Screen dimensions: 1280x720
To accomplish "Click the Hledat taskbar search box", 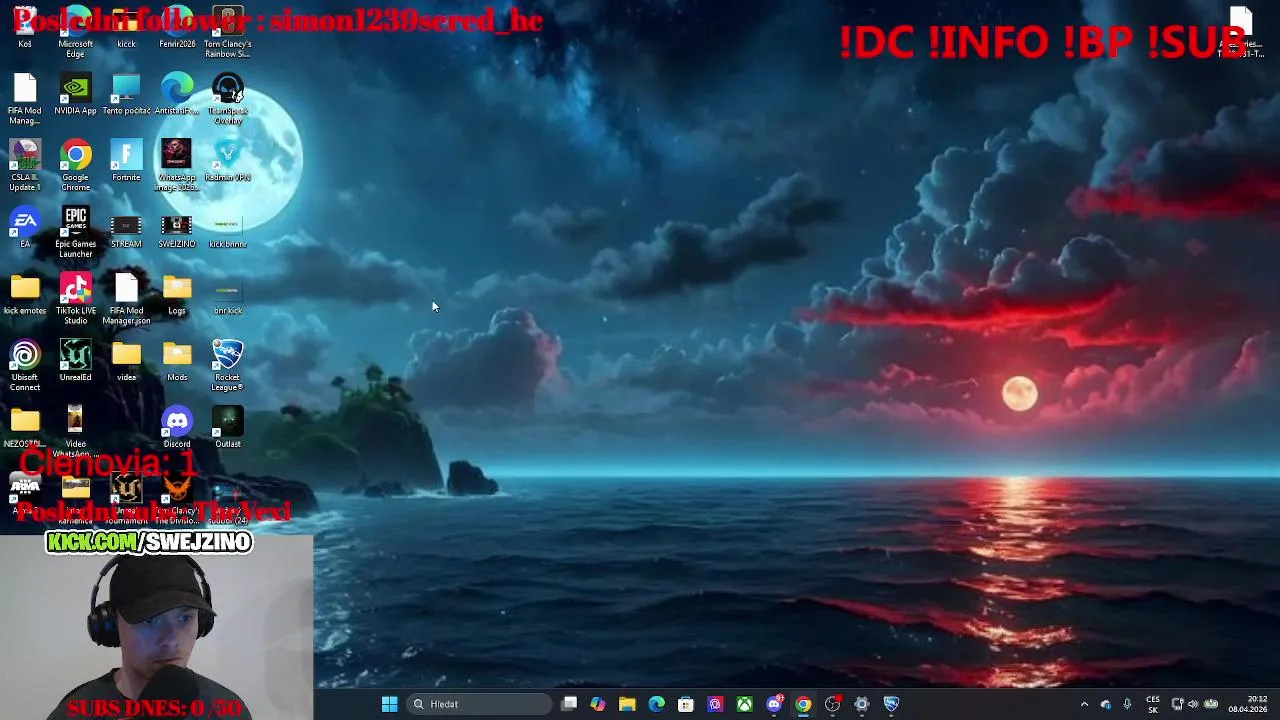I will pos(481,704).
